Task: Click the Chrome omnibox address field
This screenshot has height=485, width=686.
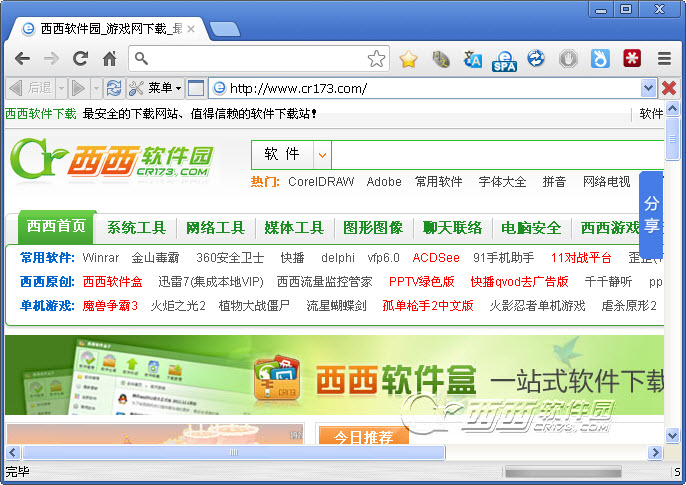Action: [x=258, y=58]
